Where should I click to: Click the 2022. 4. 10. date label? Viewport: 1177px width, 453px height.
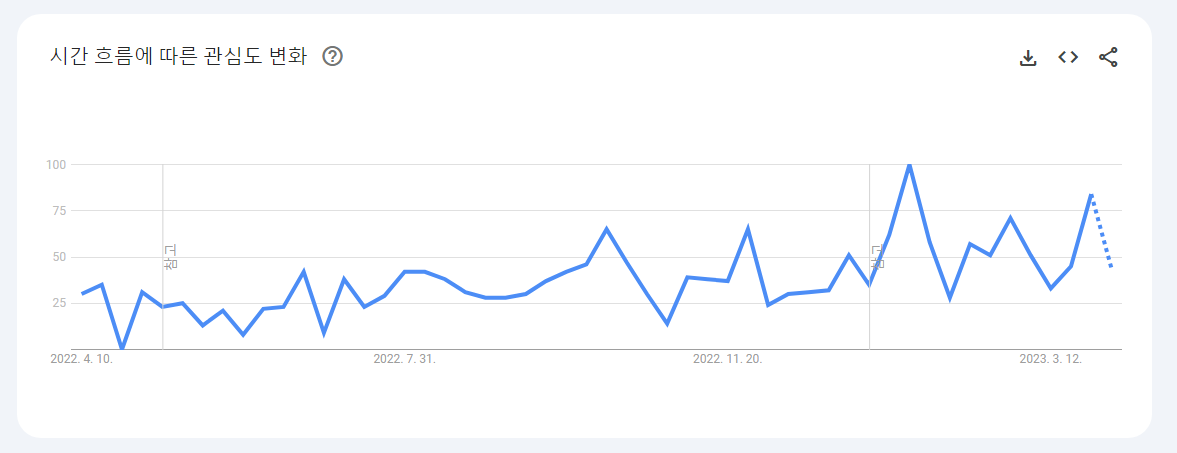(82, 360)
